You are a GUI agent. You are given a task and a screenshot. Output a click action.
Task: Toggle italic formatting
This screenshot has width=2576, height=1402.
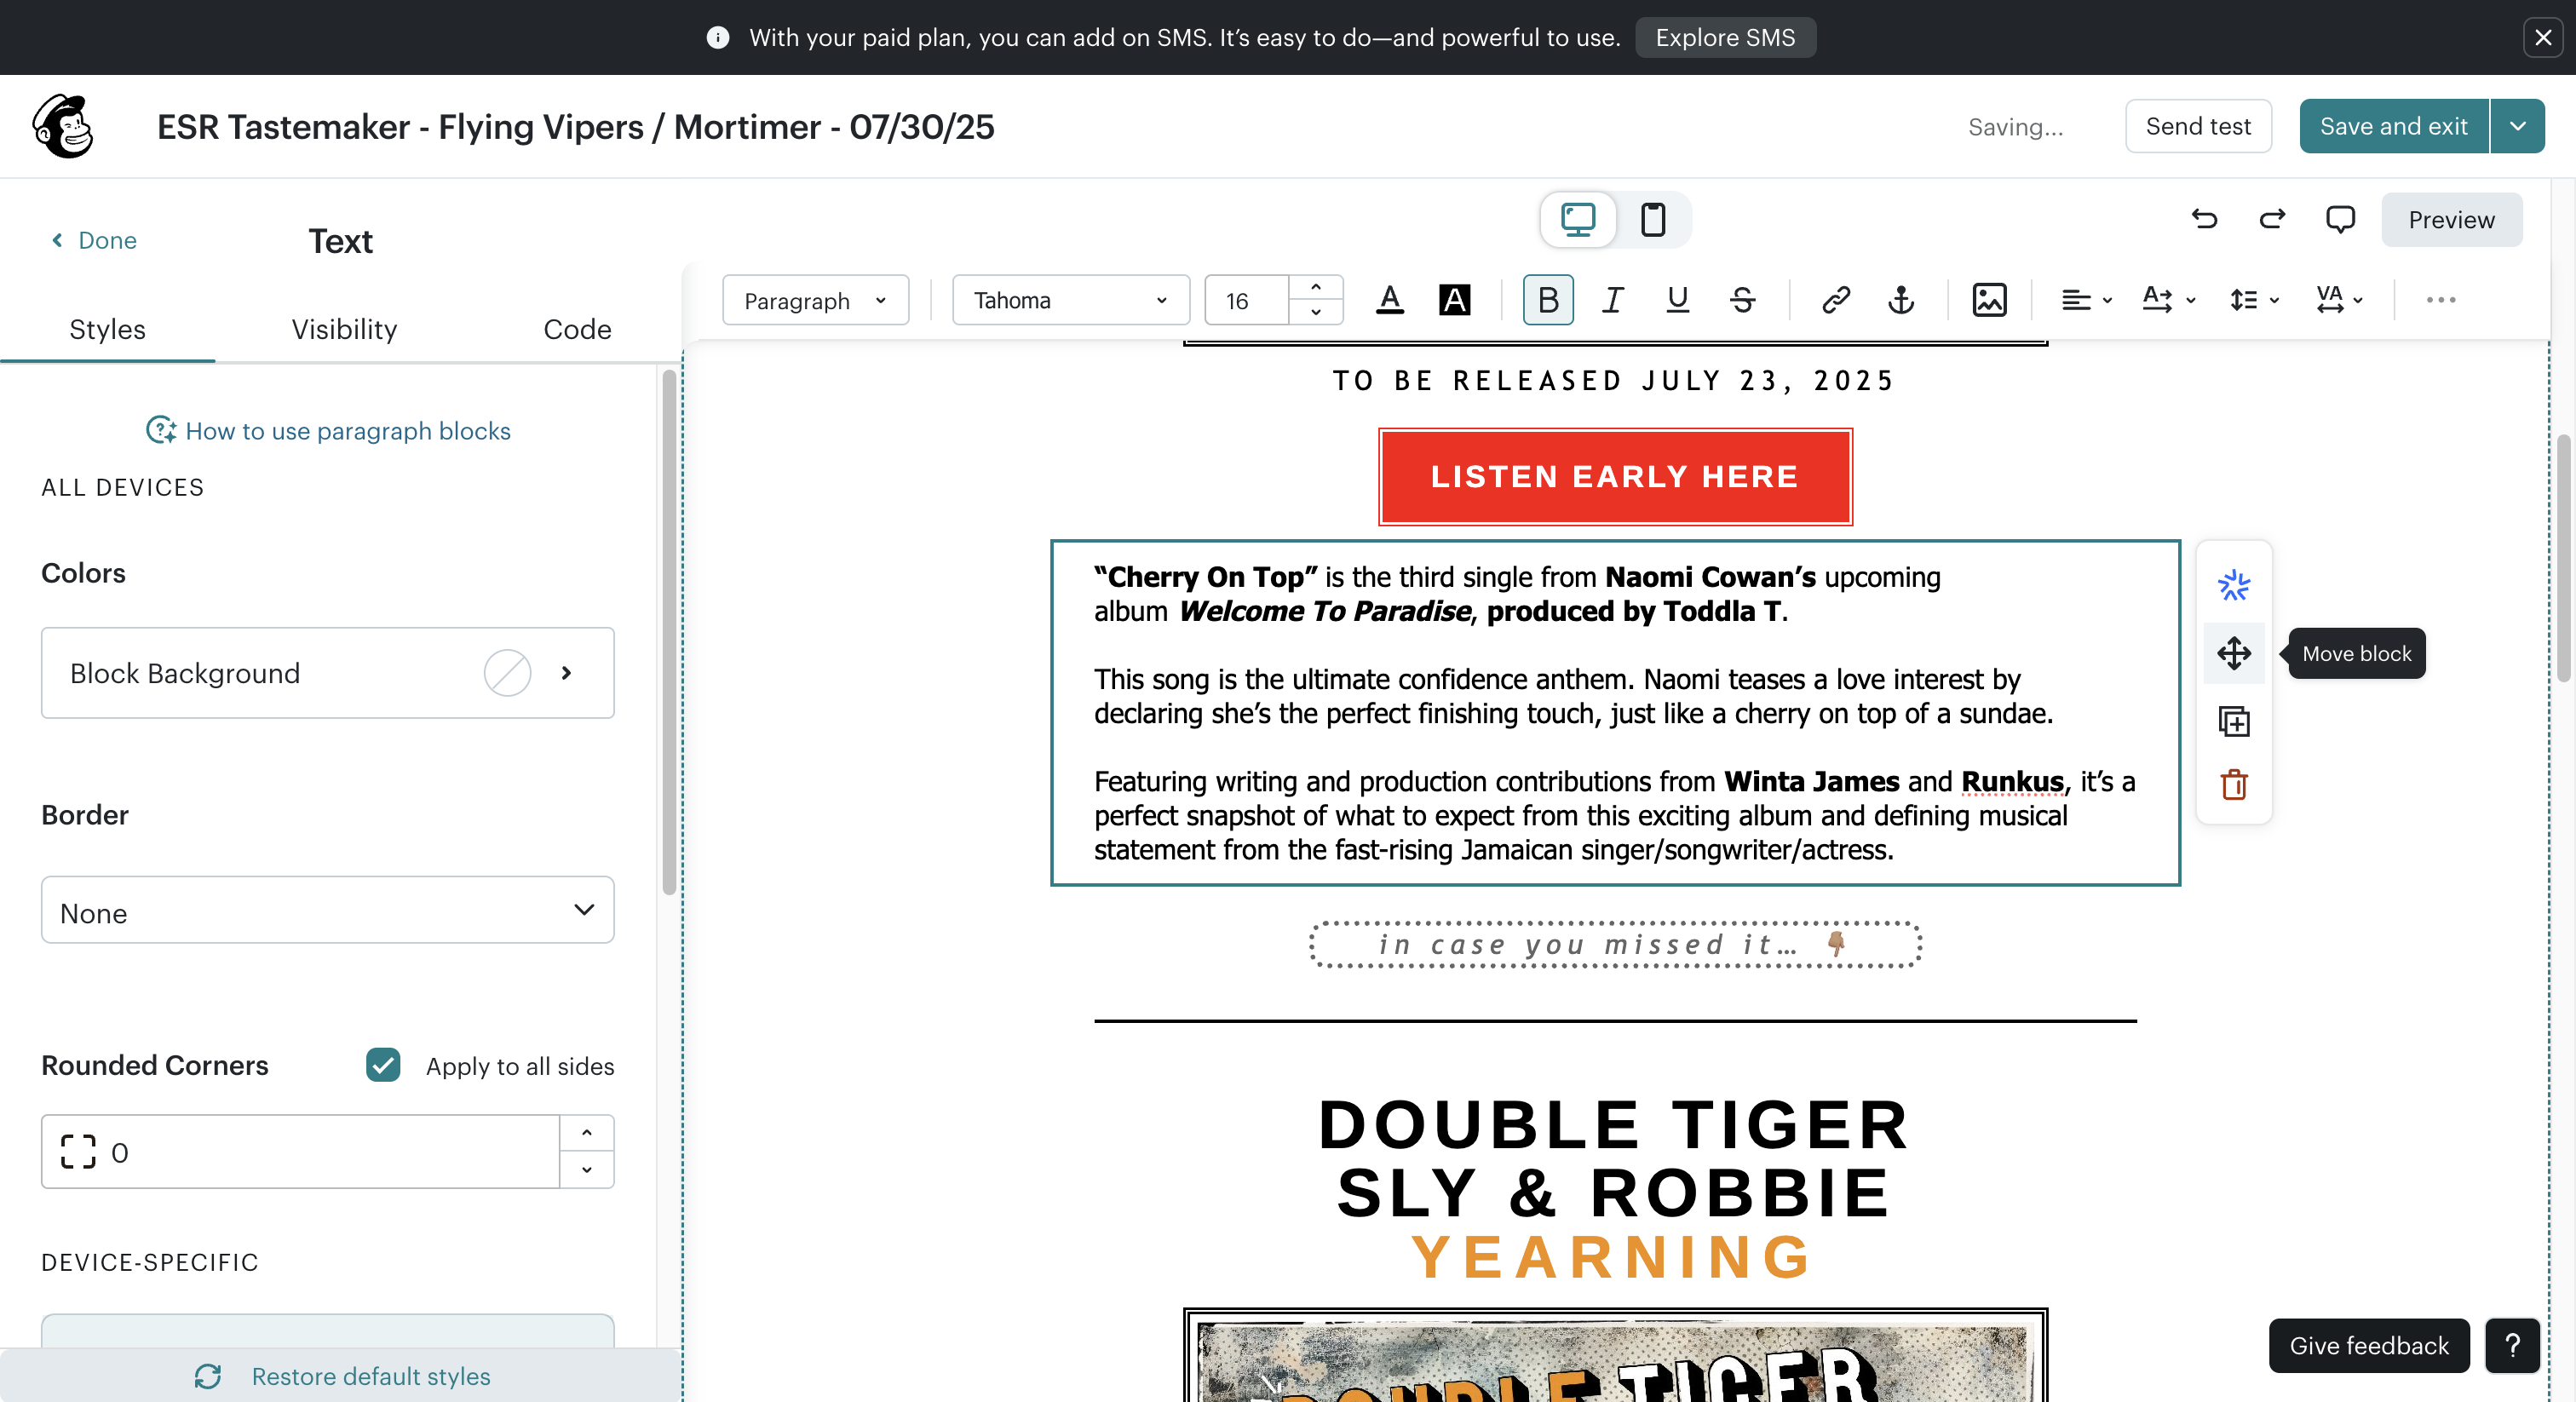1612,300
